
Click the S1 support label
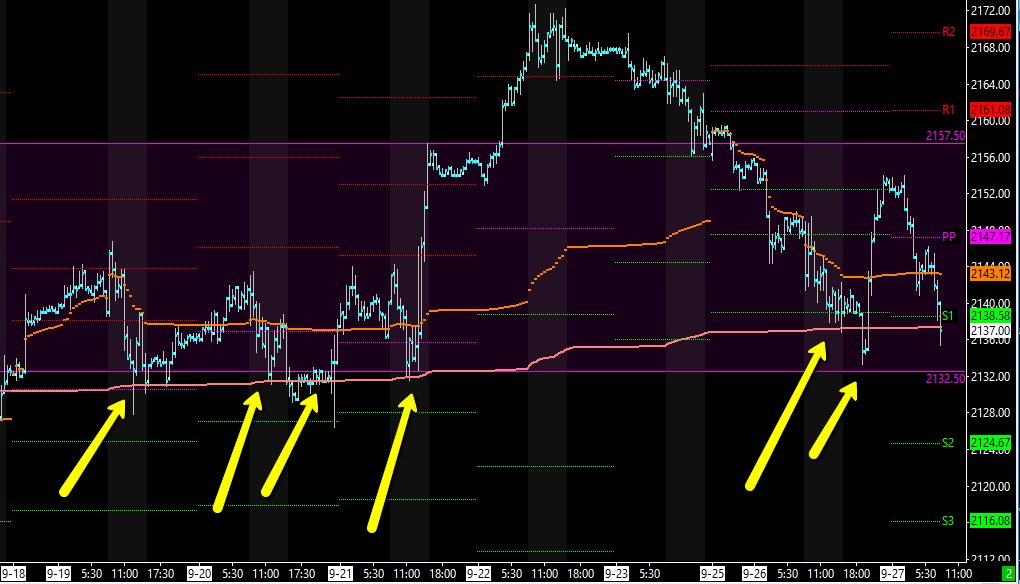click(948, 315)
